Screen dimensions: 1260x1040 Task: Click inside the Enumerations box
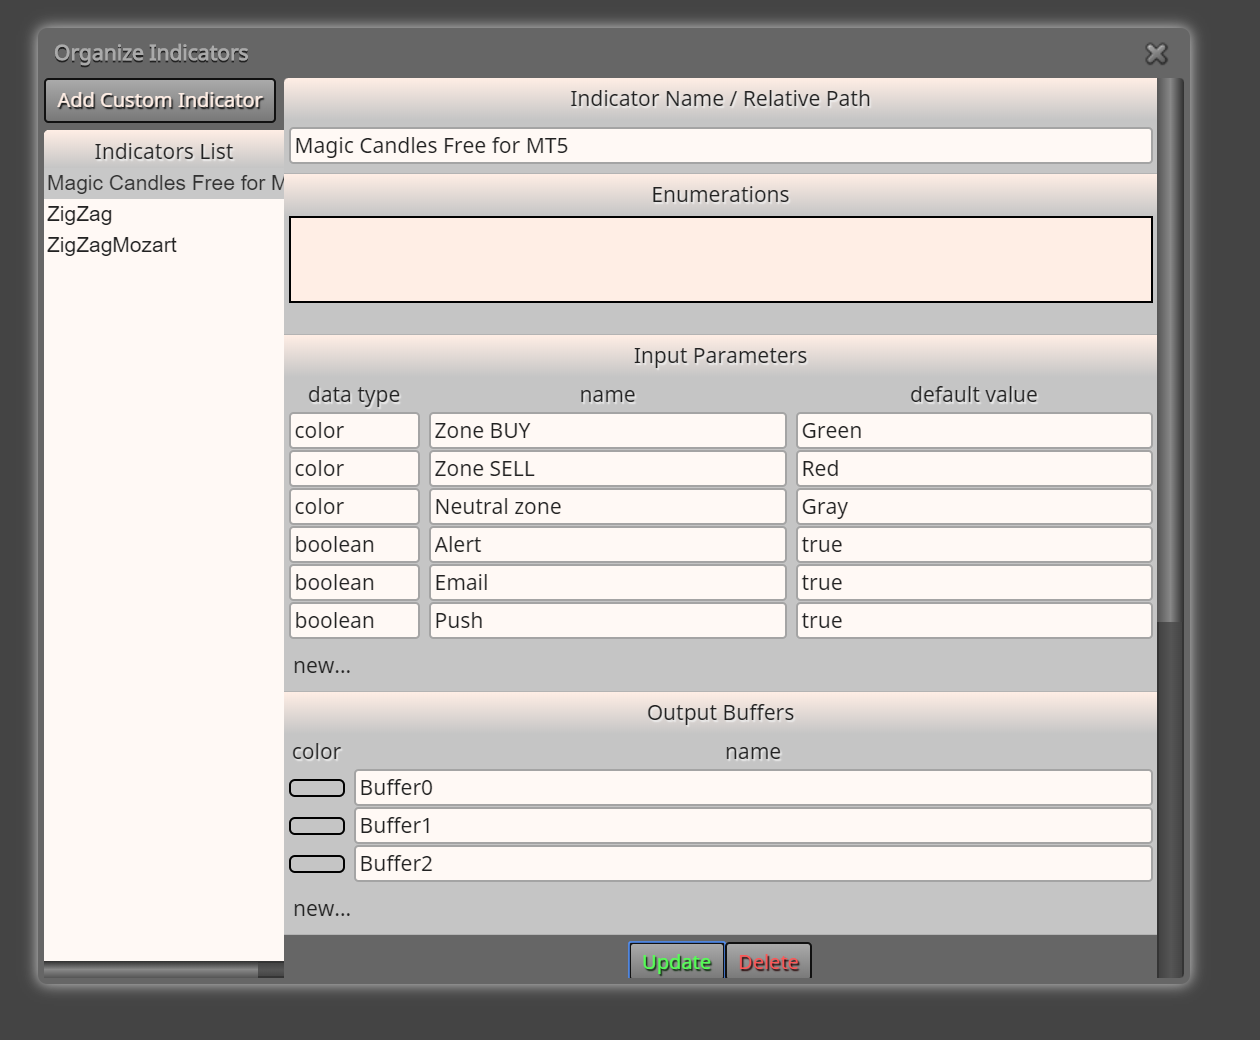(720, 259)
